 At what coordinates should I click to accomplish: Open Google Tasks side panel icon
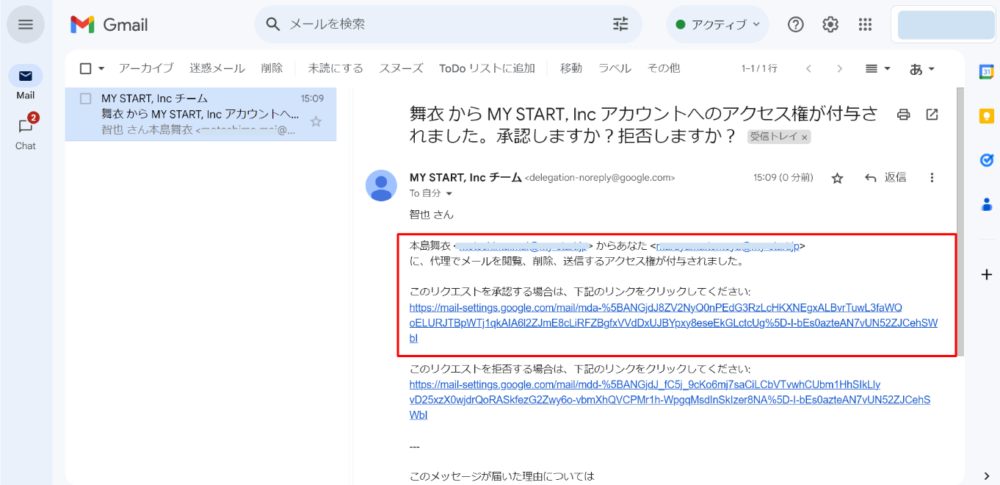pos(987,160)
